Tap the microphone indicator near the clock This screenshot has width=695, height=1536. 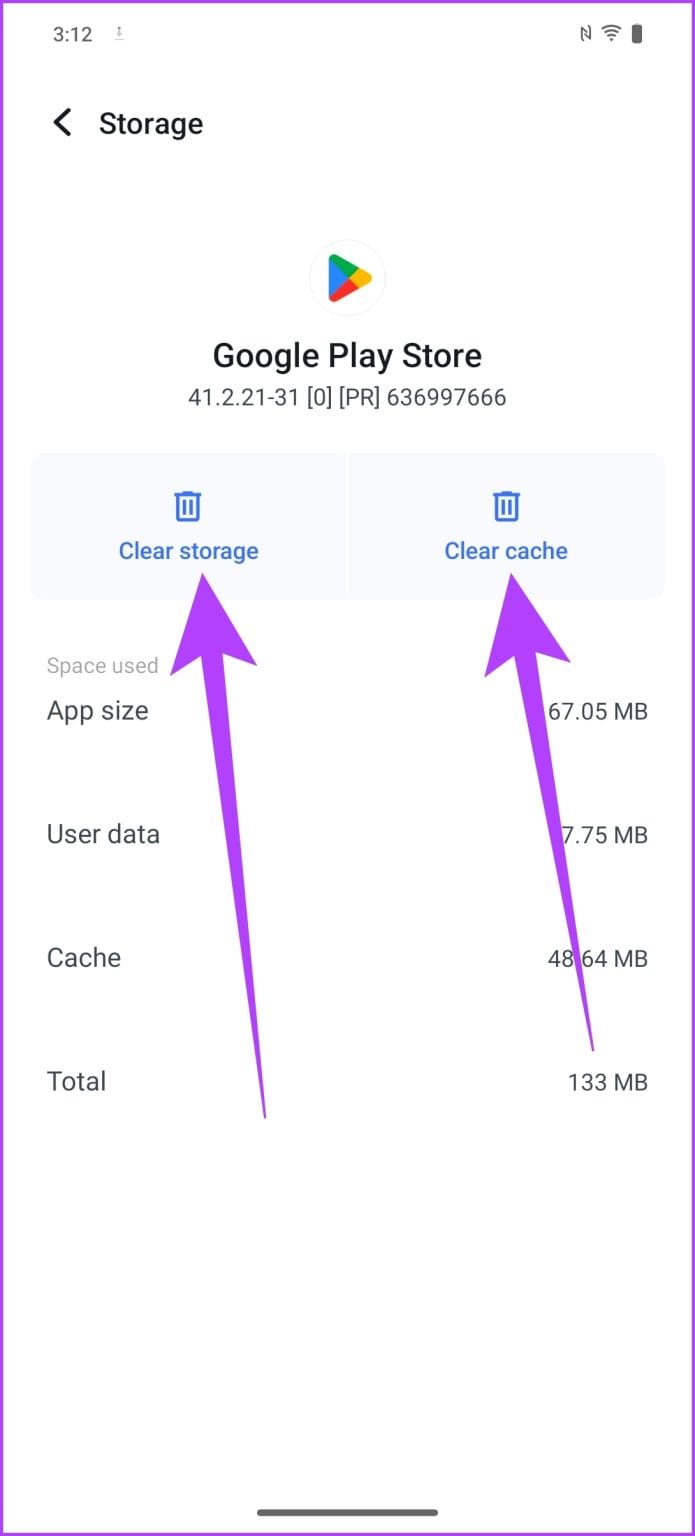click(118, 34)
